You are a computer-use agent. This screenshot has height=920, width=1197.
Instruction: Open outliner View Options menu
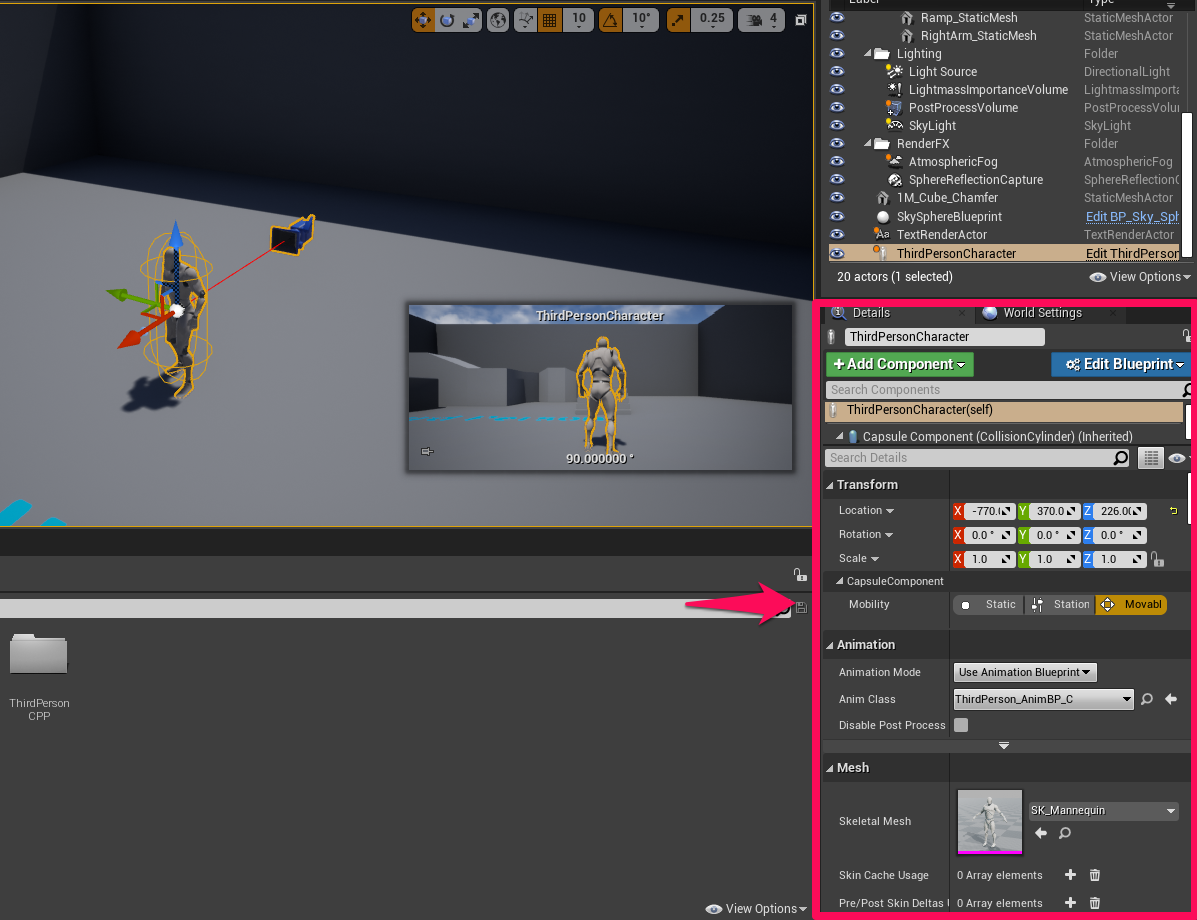pos(1140,277)
